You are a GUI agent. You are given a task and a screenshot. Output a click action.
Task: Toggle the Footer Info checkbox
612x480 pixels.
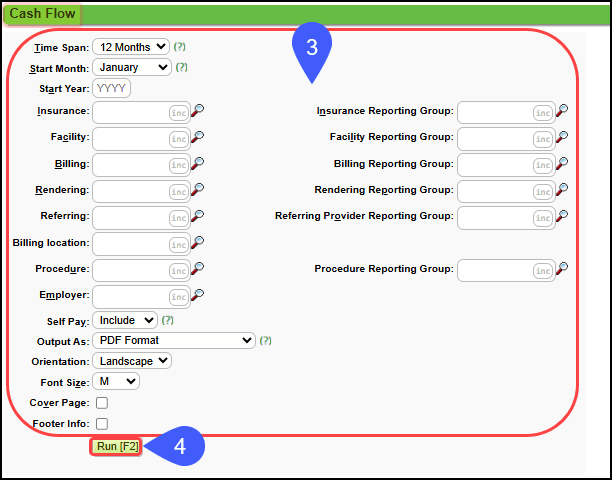tap(102, 424)
